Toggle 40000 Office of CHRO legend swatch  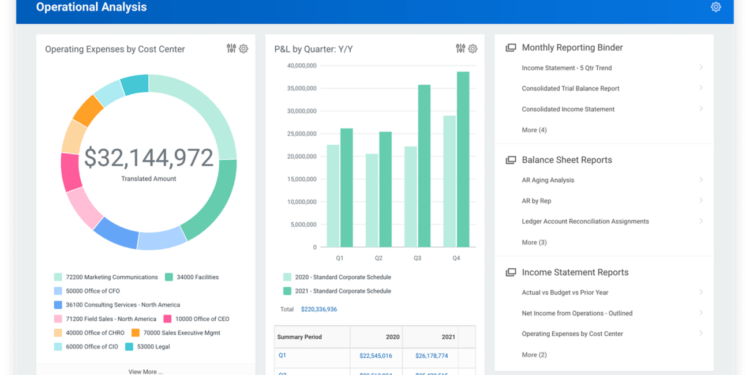point(58,332)
